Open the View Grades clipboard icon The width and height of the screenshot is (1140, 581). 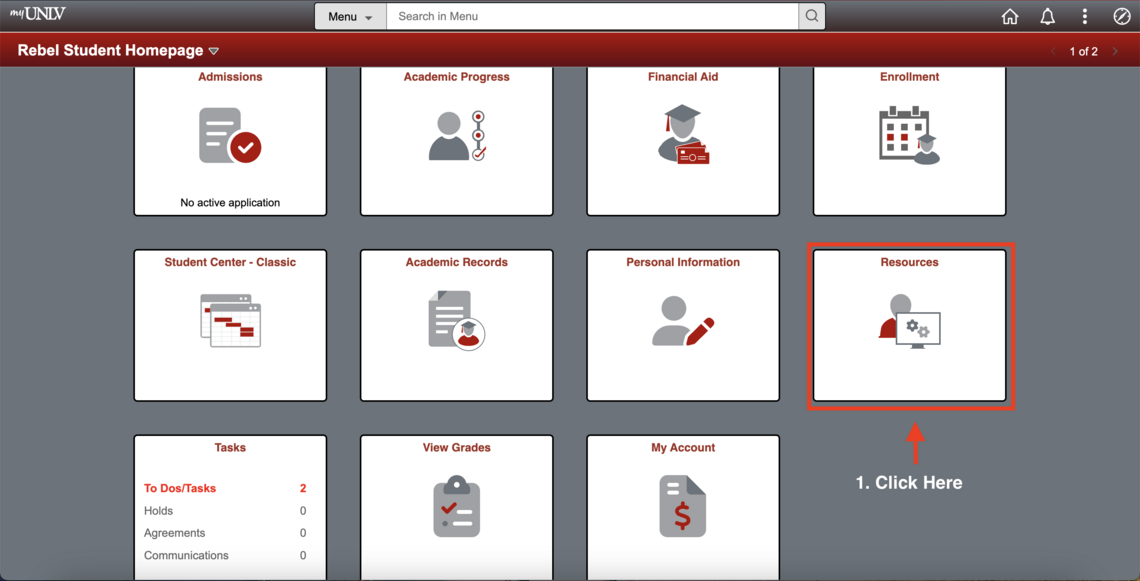(x=457, y=507)
